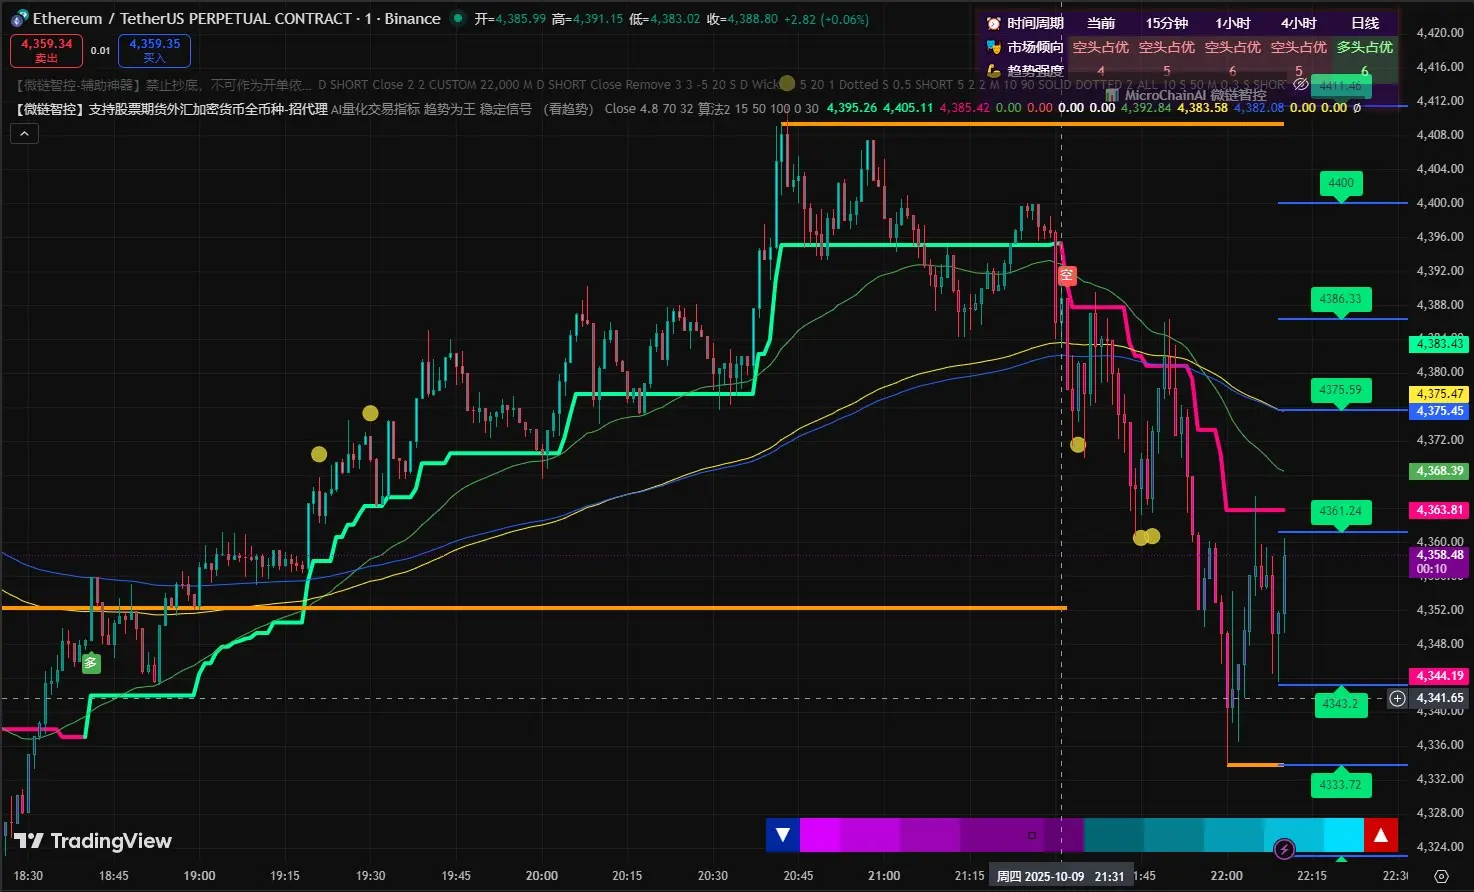Image resolution: width=1474 pixels, height=892 pixels.
Task: Click the blue 4,359.35 买入 buy button
Action: point(154,50)
